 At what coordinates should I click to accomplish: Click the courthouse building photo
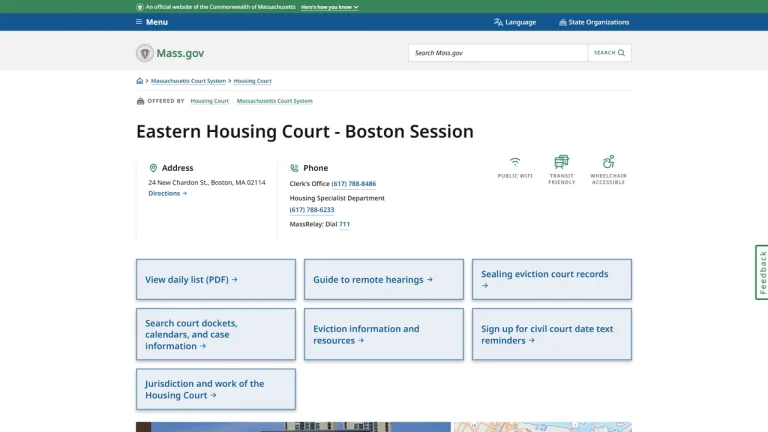[293, 427]
